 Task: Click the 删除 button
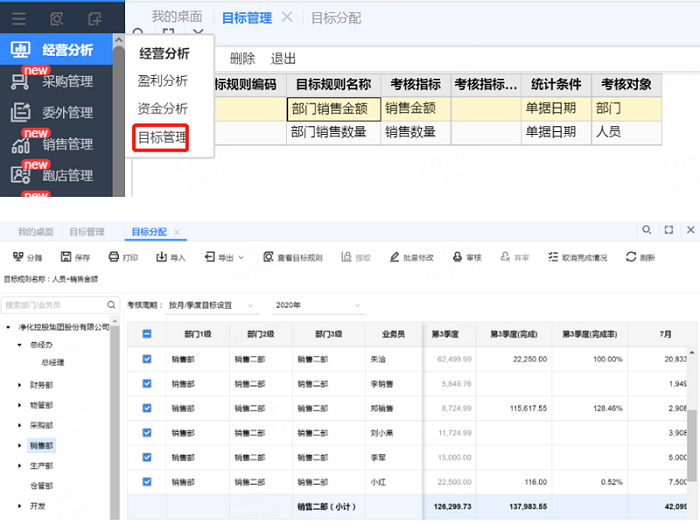[242, 58]
